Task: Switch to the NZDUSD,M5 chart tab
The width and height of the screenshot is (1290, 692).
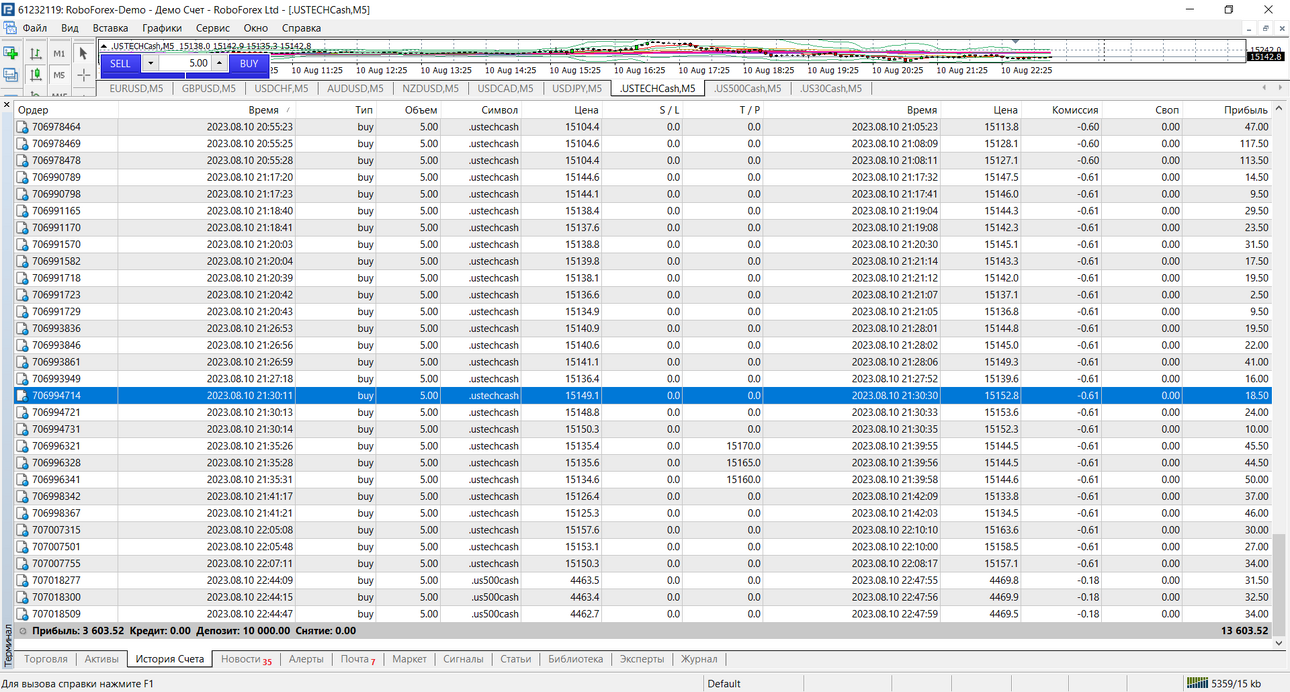Action: pyautogui.click(x=430, y=88)
